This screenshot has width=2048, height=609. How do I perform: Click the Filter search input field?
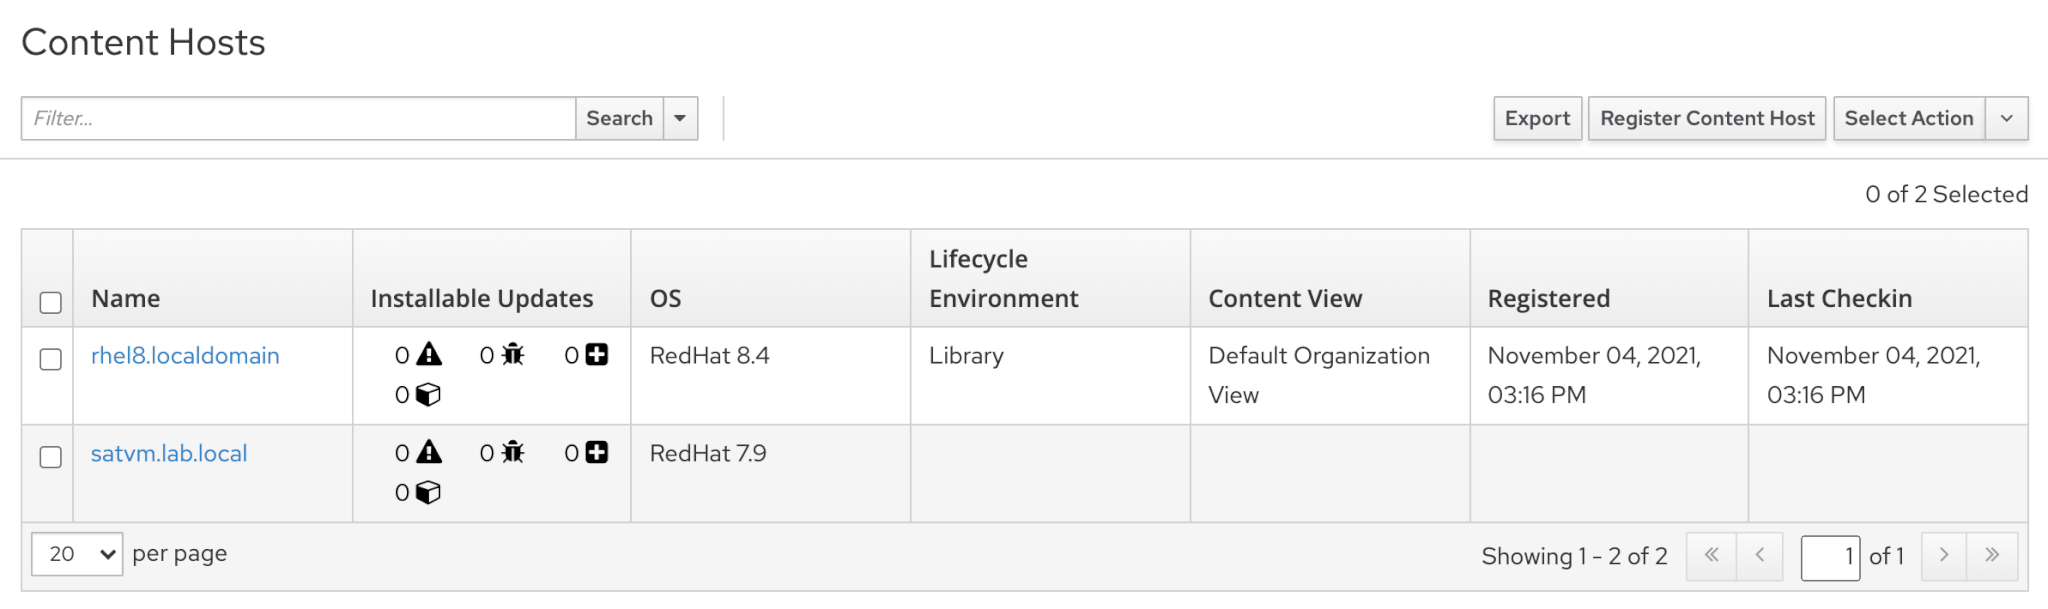tap(298, 119)
